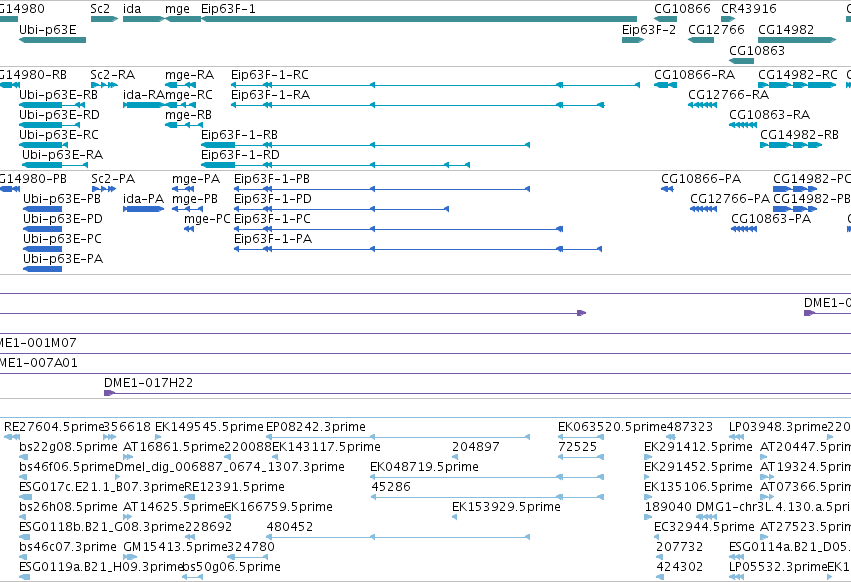Click gene CG10863 label

tap(757, 50)
